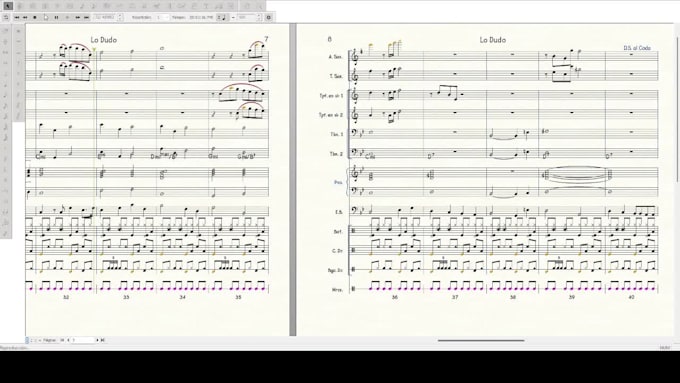Click the rewind playback button

click(x=25, y=17)
